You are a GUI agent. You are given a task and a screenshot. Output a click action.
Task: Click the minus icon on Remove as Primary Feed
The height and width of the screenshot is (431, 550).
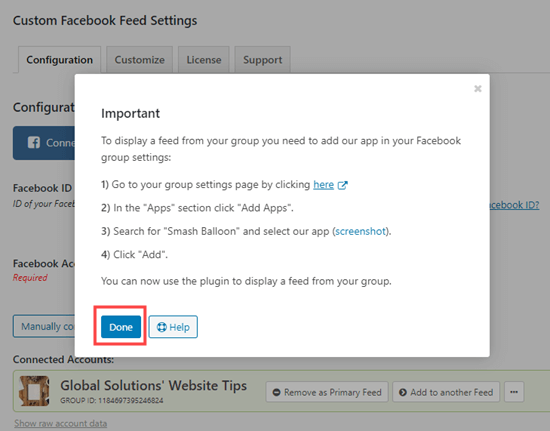[x=276, y=392]
